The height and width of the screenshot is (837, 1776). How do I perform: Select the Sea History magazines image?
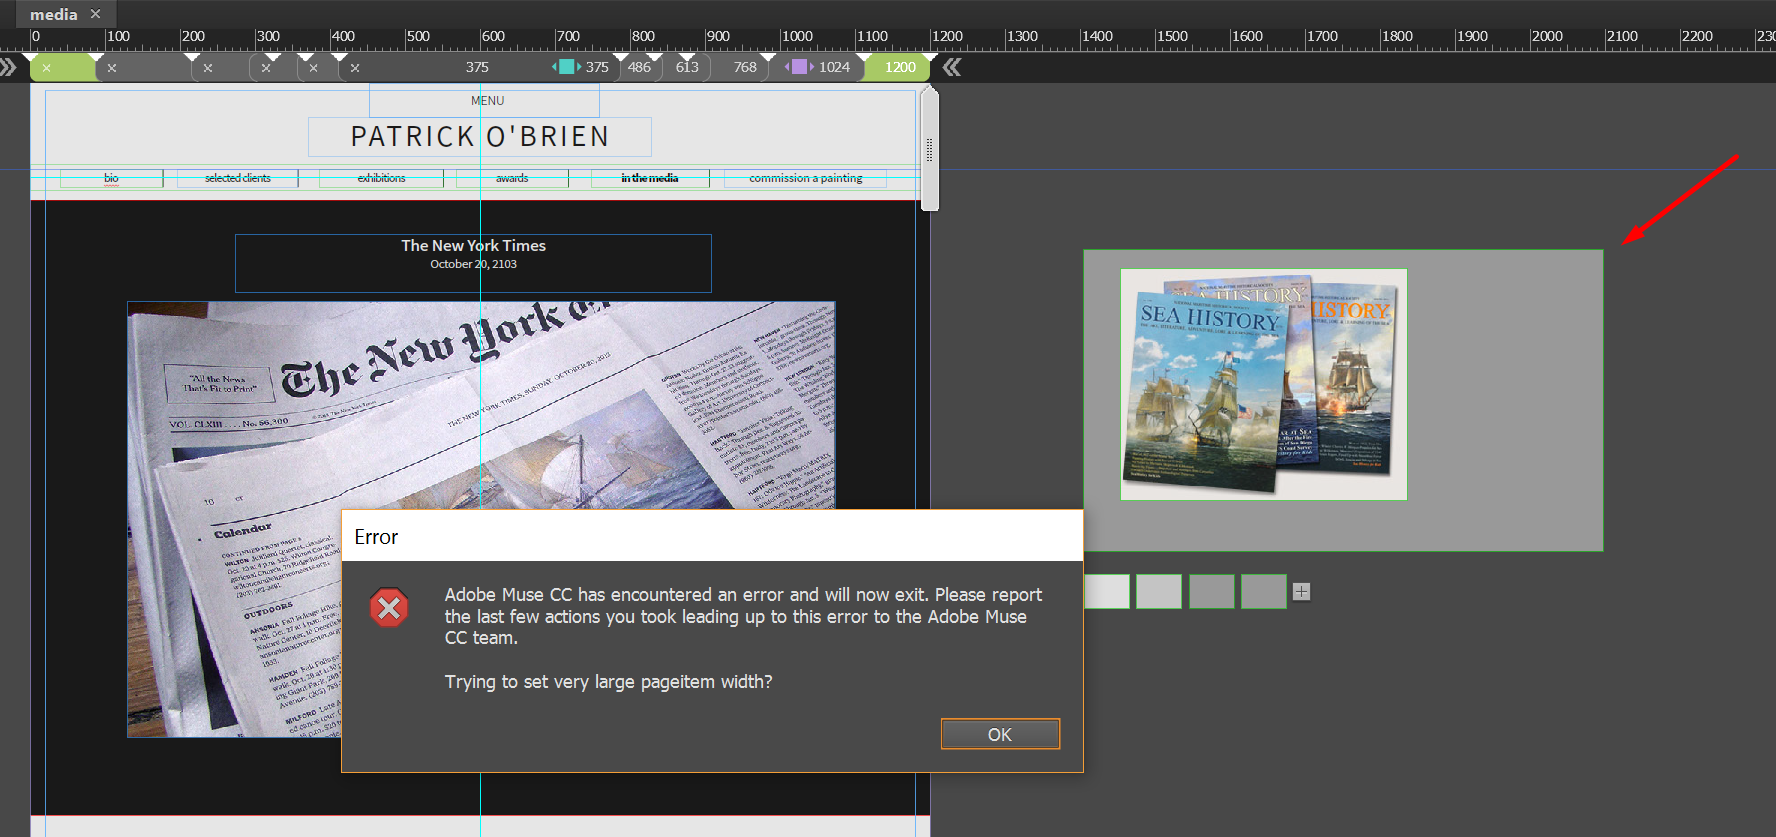[x=1264, y=384]
